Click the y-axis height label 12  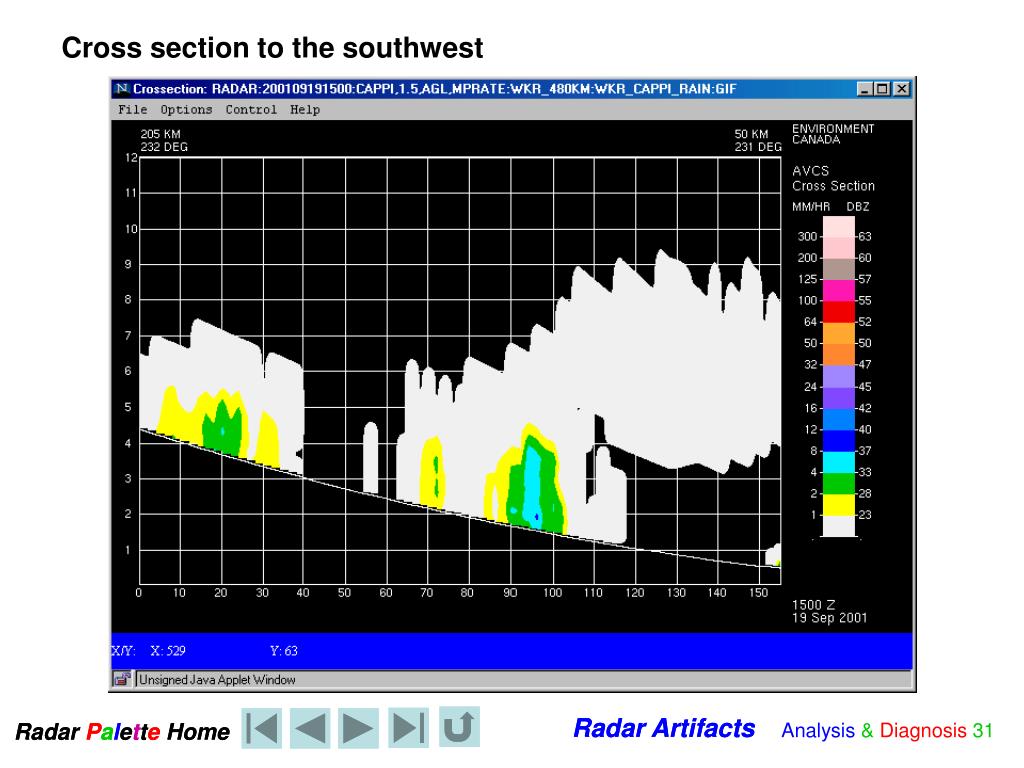[x=131, y=157]
